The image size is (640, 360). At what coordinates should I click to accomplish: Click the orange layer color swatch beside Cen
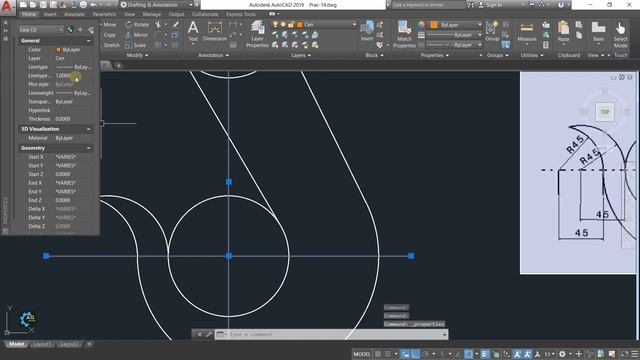300,25
